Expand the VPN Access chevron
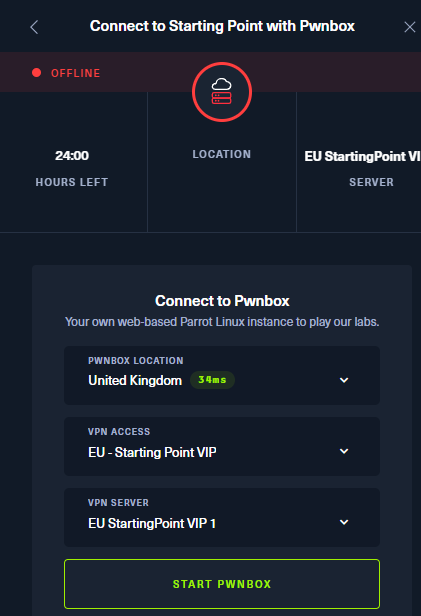This screenshot has height=616, width=421. coord(344,451)
